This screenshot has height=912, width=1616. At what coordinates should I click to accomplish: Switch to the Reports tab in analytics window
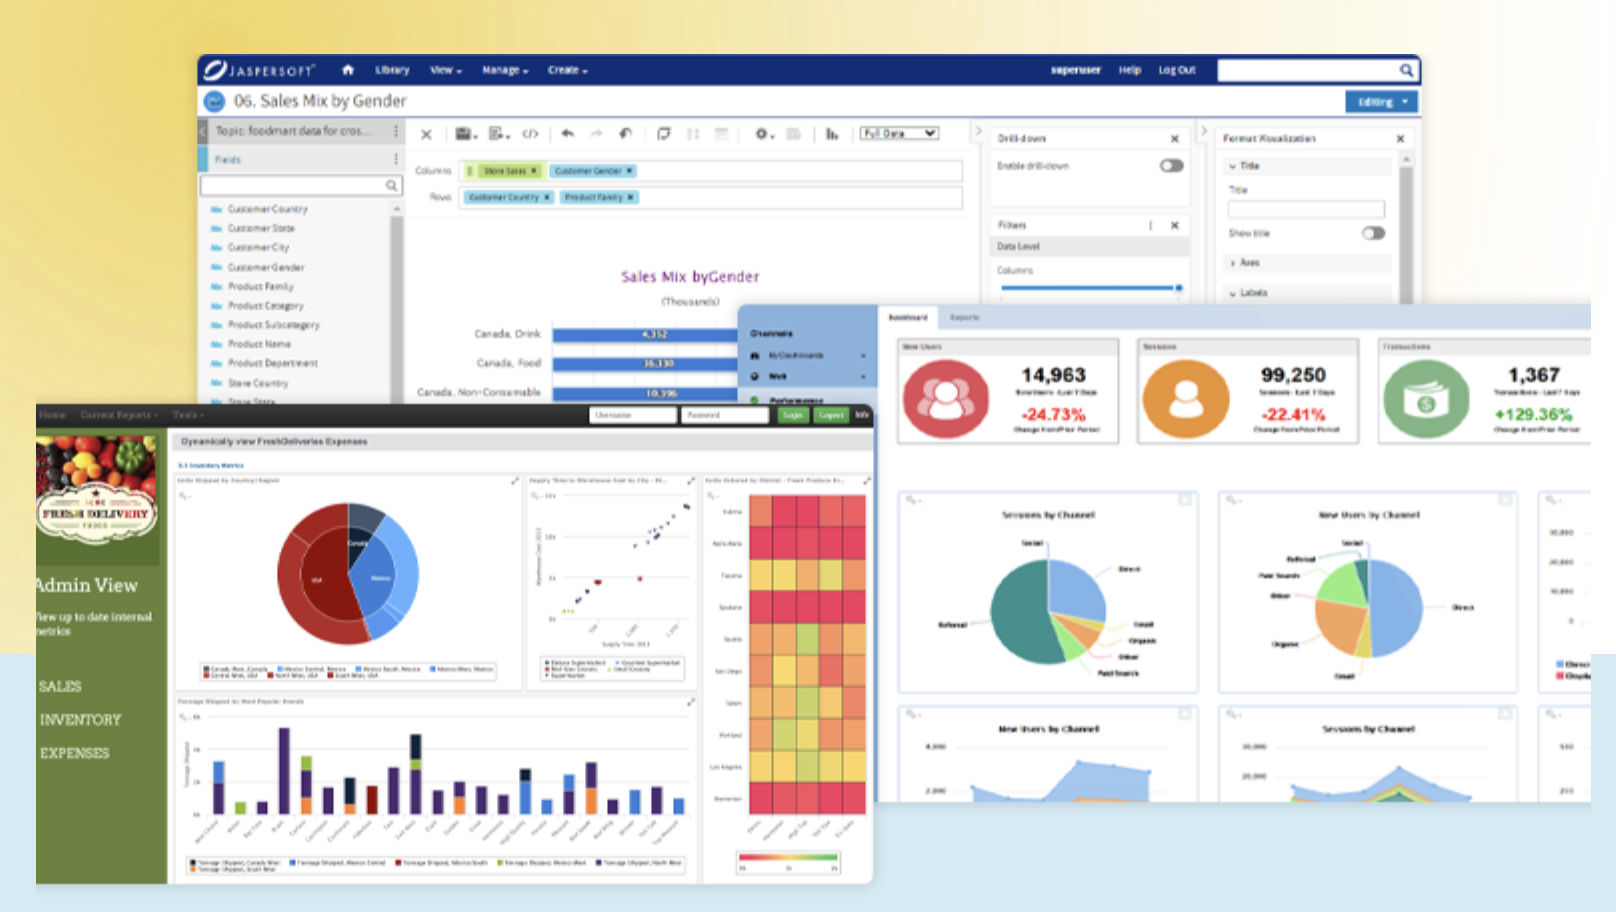[x=964, y=317]
